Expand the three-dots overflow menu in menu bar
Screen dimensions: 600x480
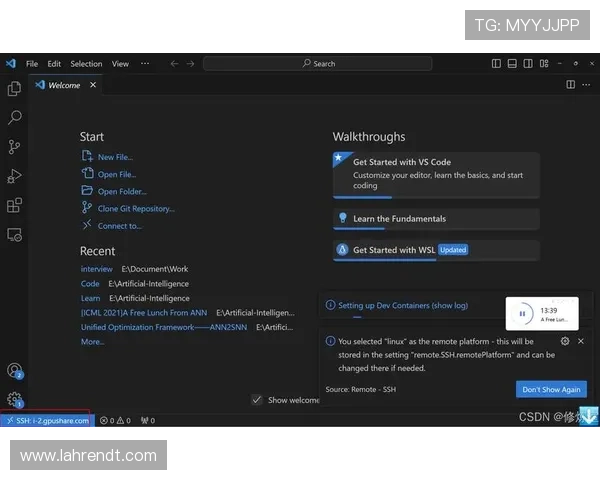(145, 63)
